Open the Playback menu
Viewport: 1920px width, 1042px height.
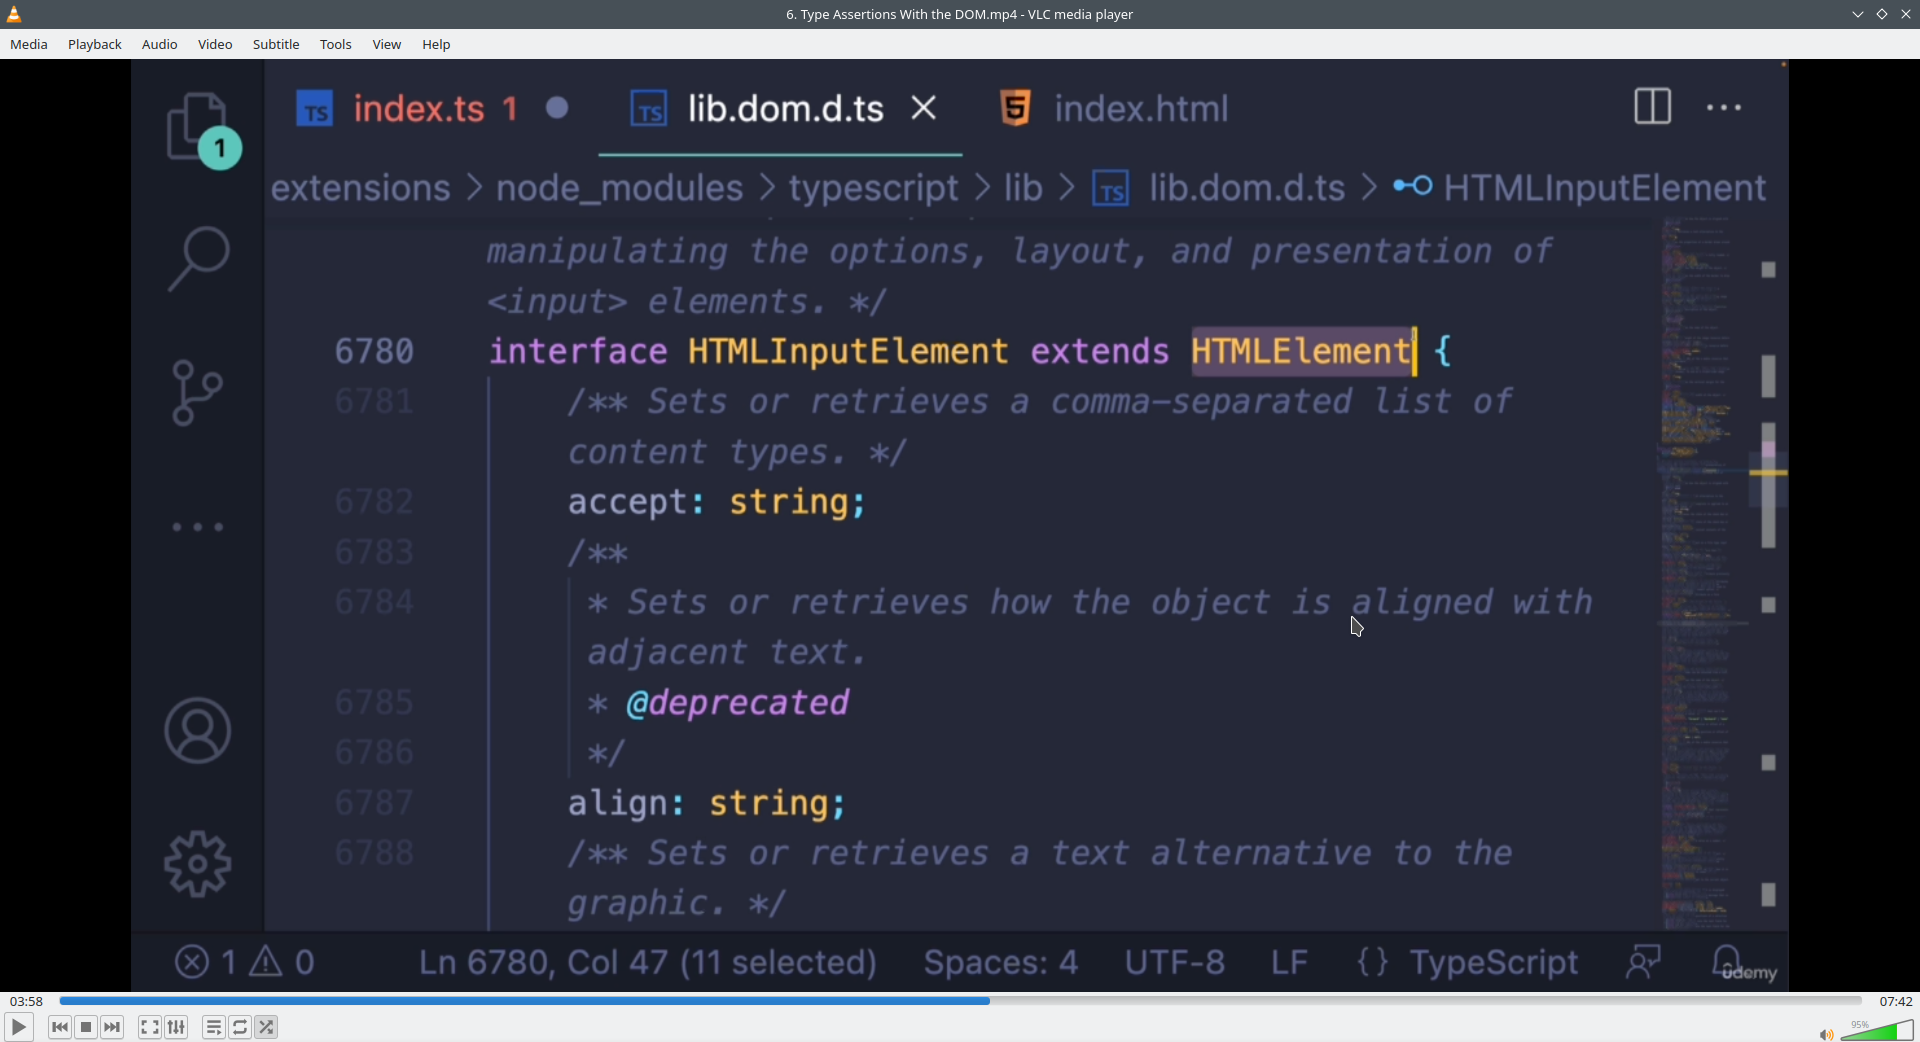click(x=95, y=44)
